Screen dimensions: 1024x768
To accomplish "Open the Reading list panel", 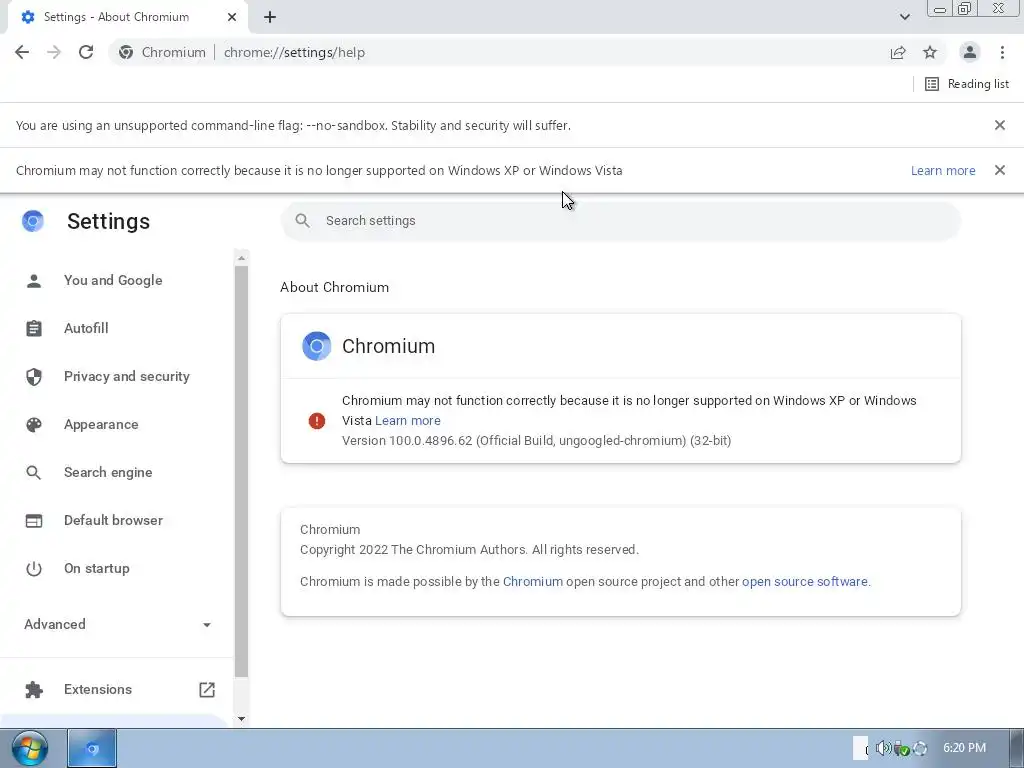I will [967, 84].
